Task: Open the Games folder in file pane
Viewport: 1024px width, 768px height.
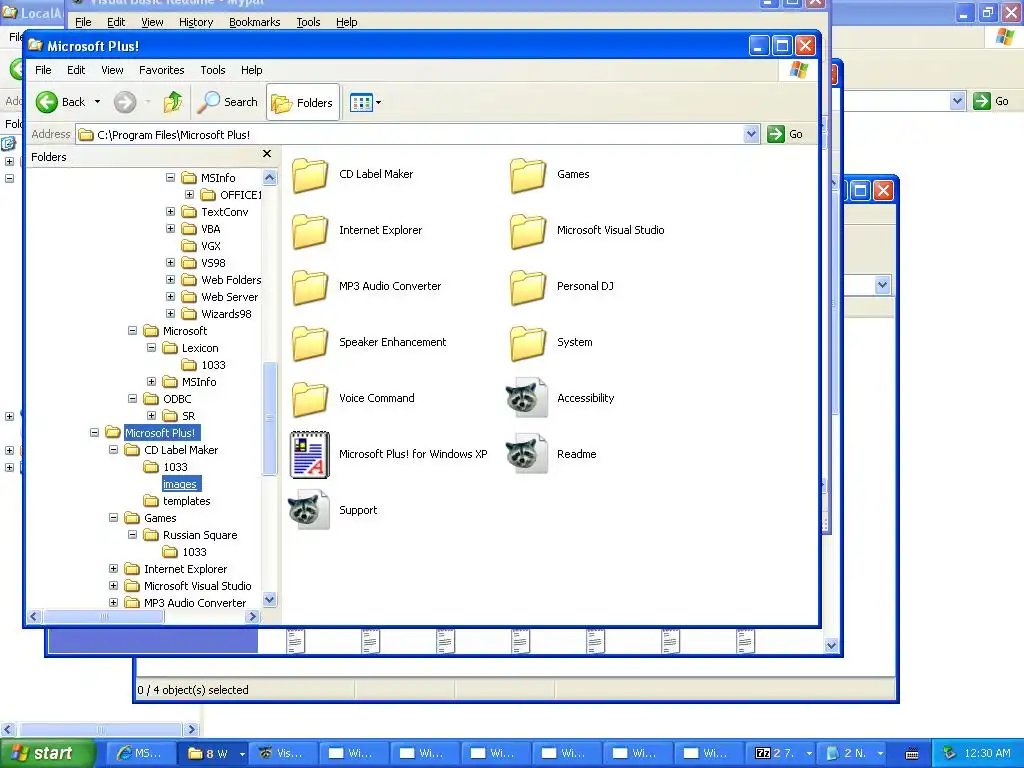Action: 528,174
